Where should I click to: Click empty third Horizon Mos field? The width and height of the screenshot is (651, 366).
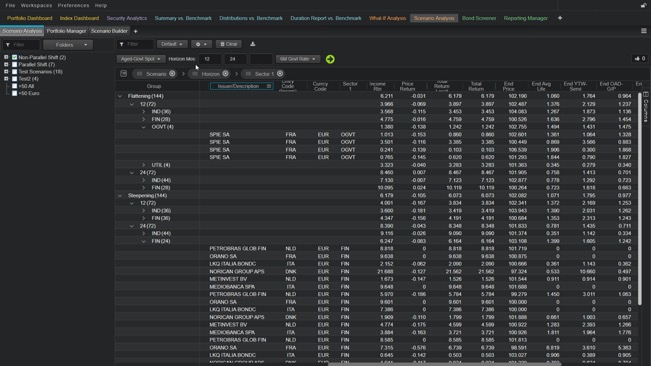tap(261, 59)
